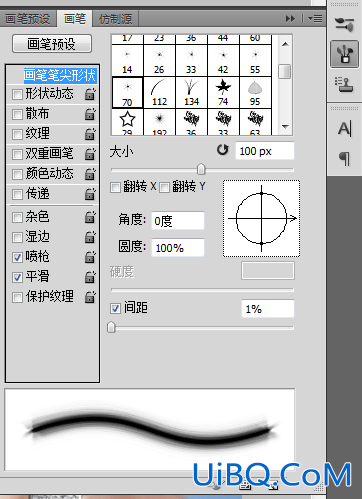The image size is (362, 499).
Task: Uncheck the 喷枪 checkbox
Action: (x=17, y=257)
